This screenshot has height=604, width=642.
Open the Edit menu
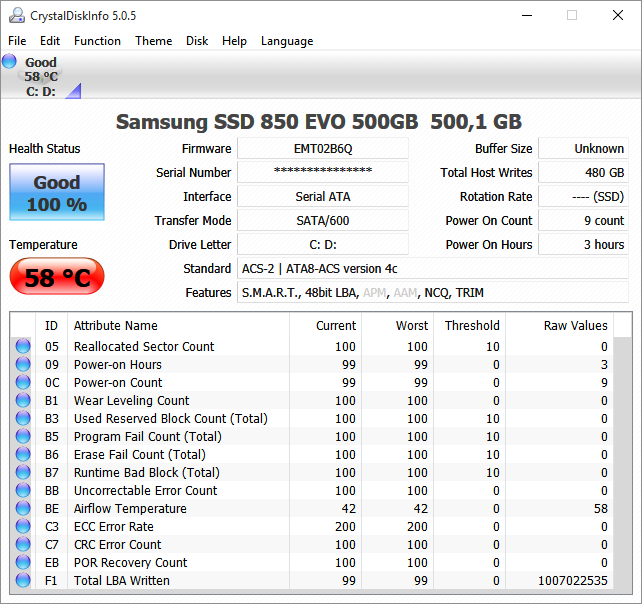50,41
